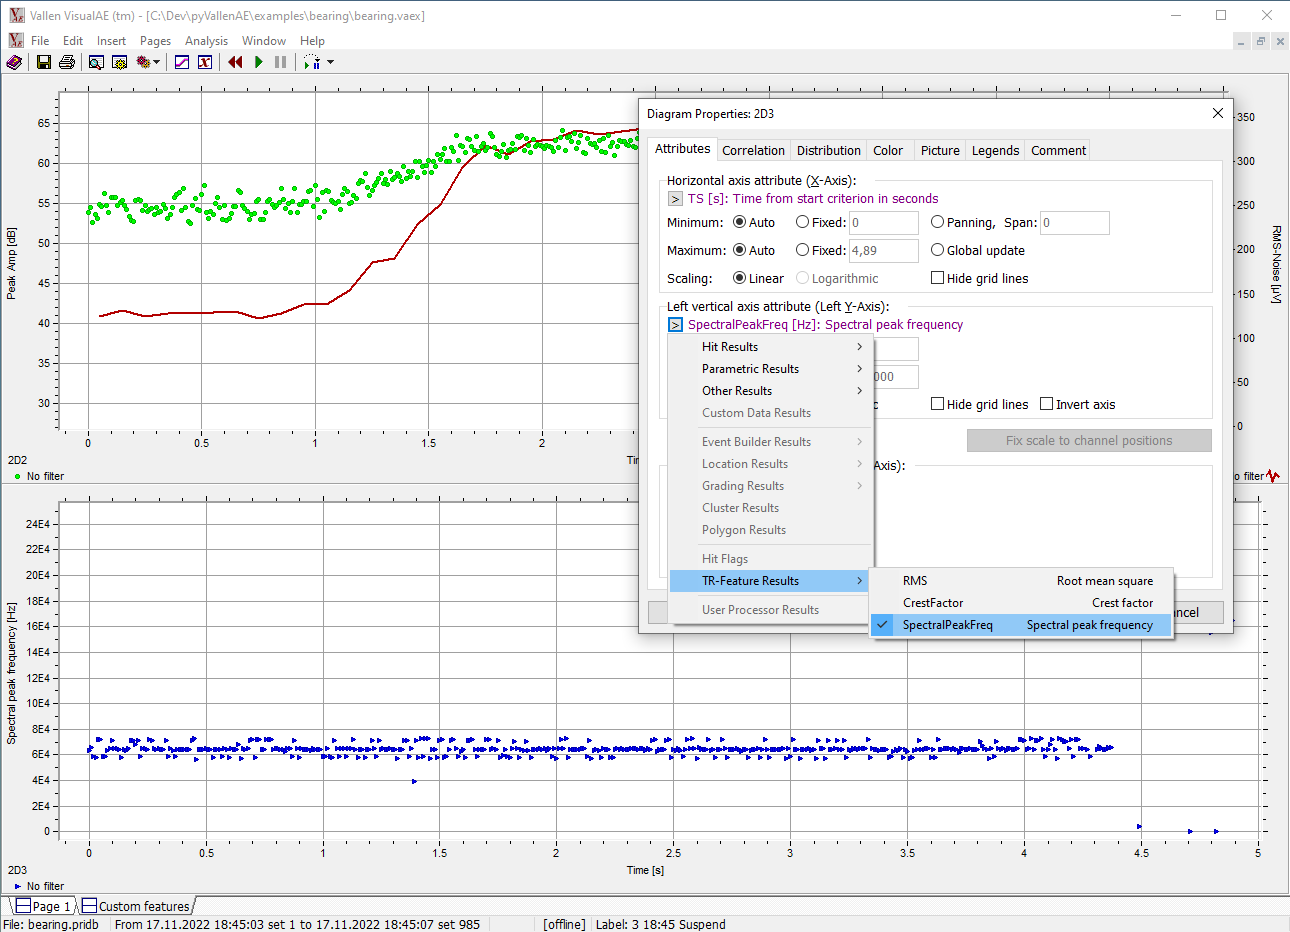Check the Invert axis checkbox
Image resolution: width=1290 pixels, height=932 pixels.
point(1077,404)
